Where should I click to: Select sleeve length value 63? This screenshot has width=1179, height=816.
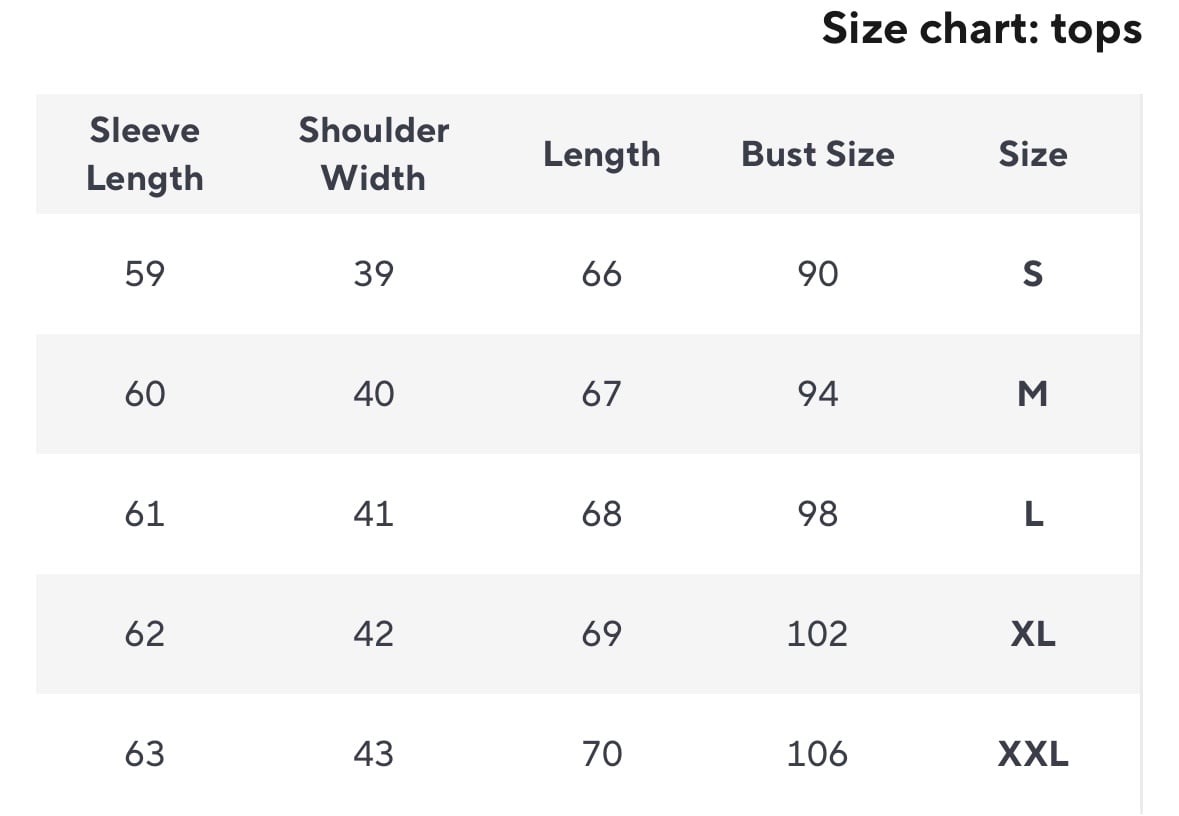coord(145,754)
